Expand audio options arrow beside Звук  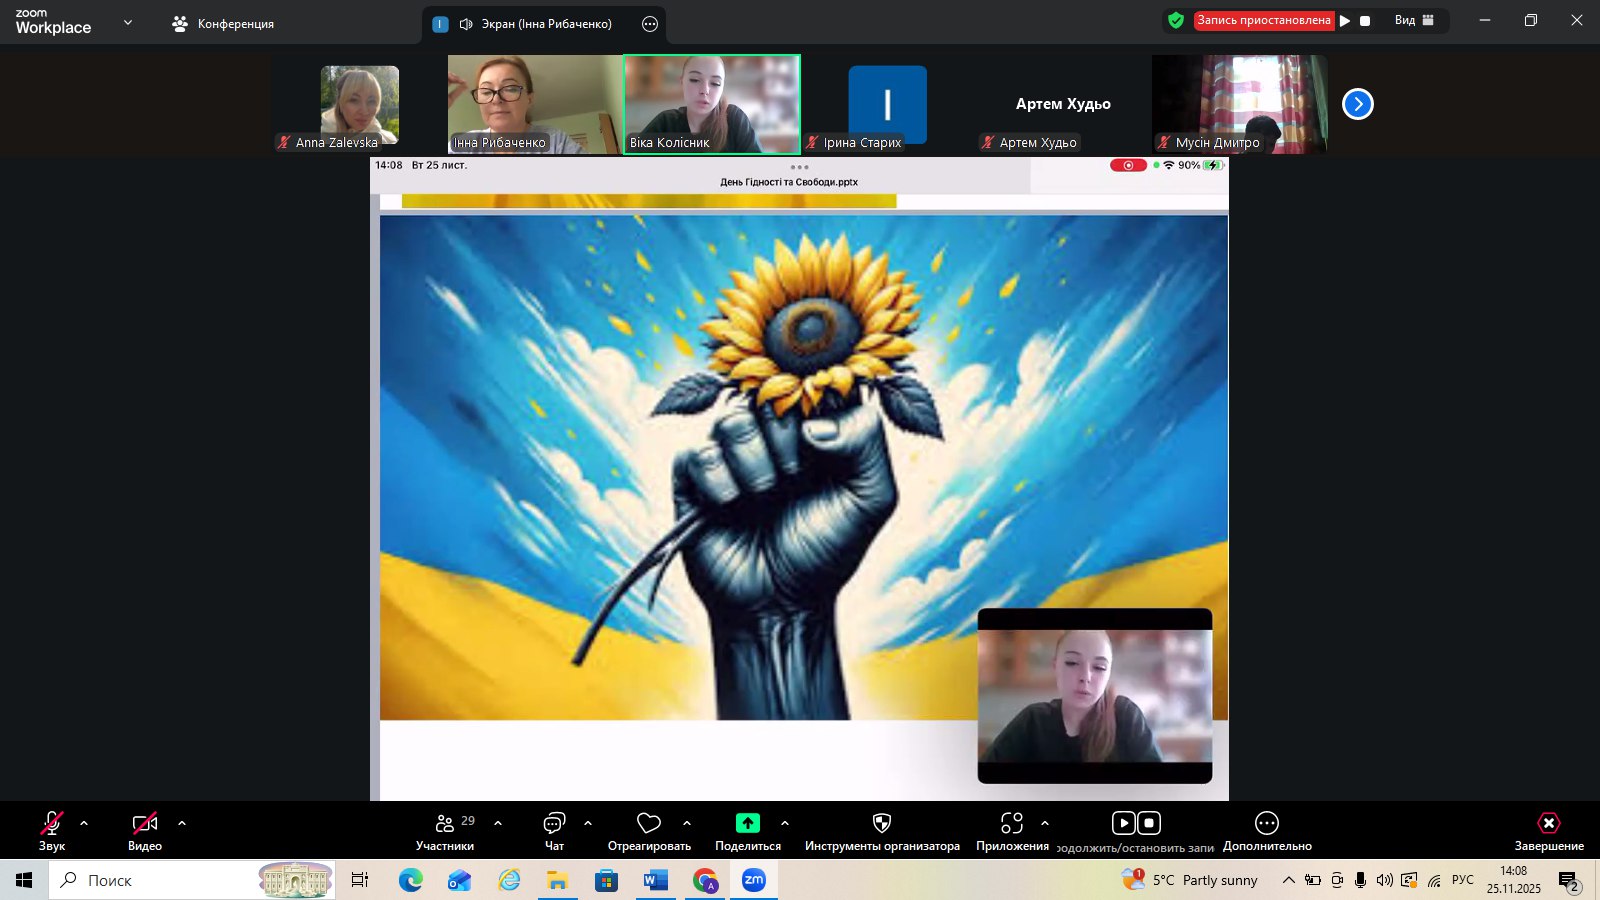84,823
